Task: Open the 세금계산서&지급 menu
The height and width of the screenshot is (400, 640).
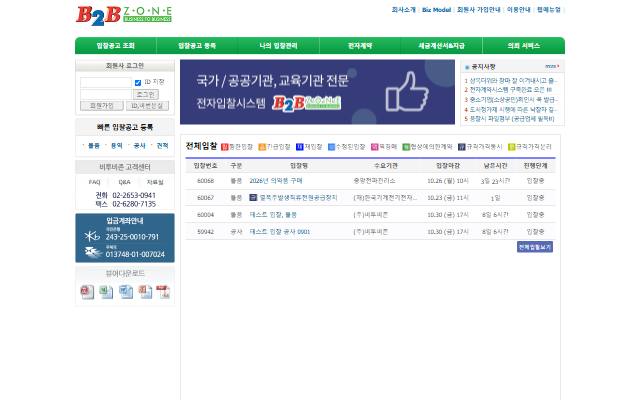Action: pos(442,46)
